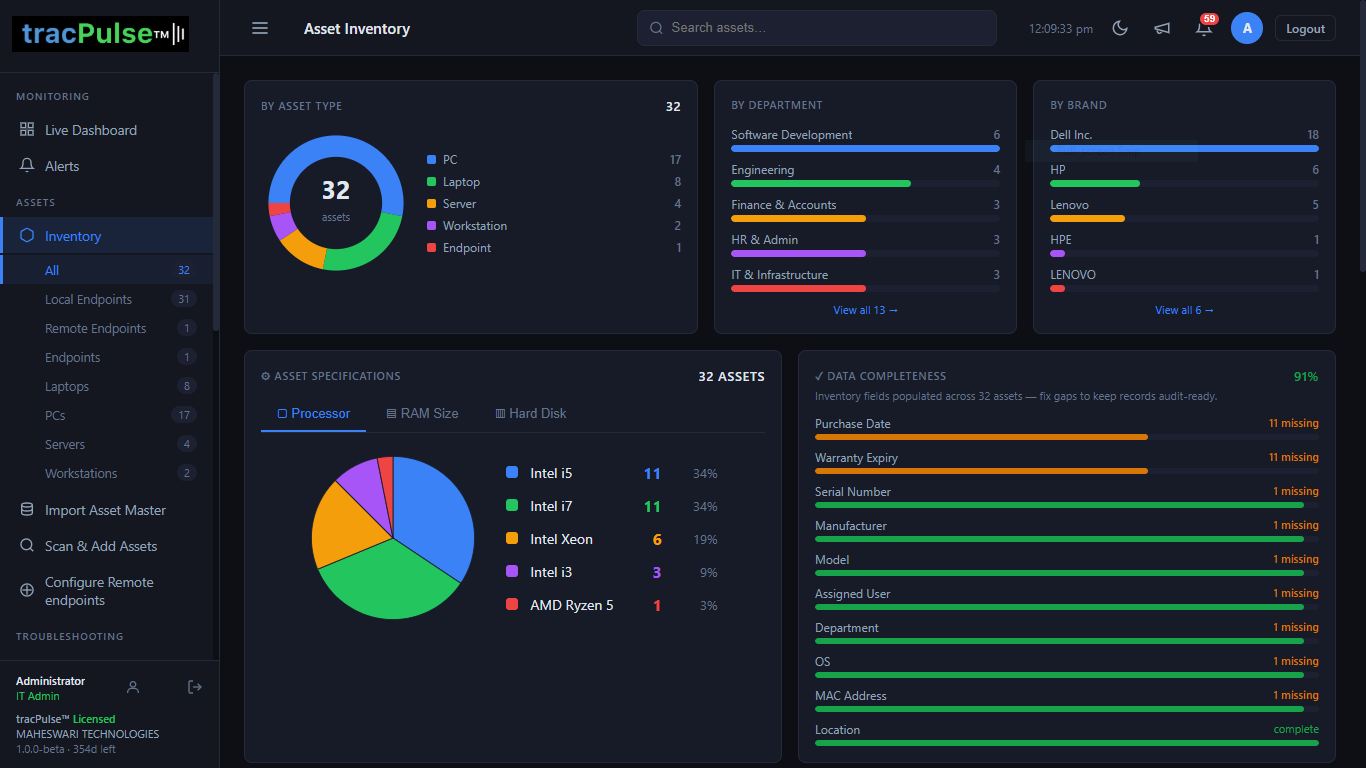Open Configure Remote endpoints
Image resolution: width=1366 pixels, height=768 pixels.
106,591
